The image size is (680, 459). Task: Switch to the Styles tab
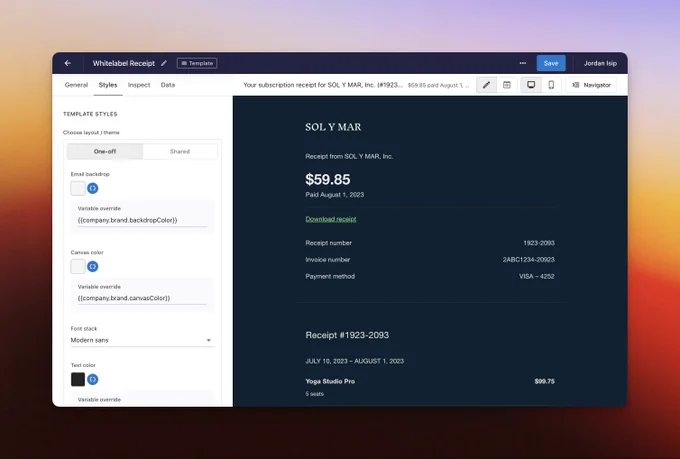108,85
